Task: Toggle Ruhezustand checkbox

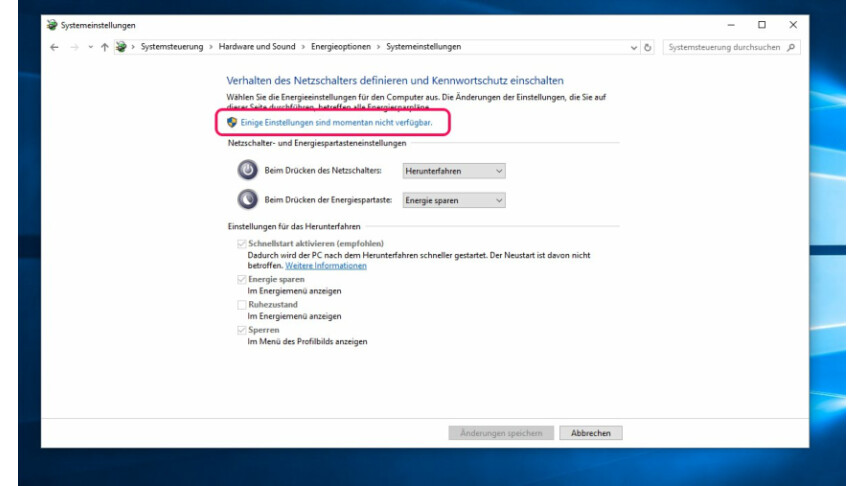Action: point(241,305)
